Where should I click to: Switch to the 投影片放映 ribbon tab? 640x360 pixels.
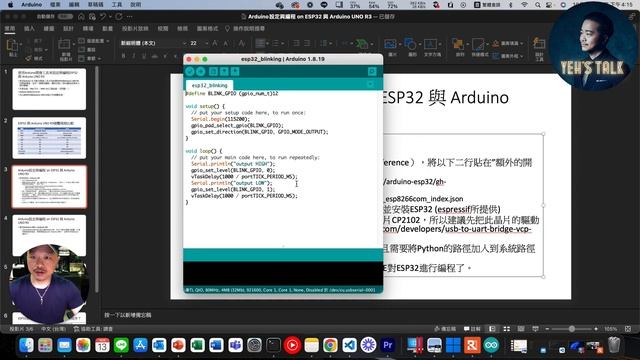pyautogui.click(x=135, y=29)
